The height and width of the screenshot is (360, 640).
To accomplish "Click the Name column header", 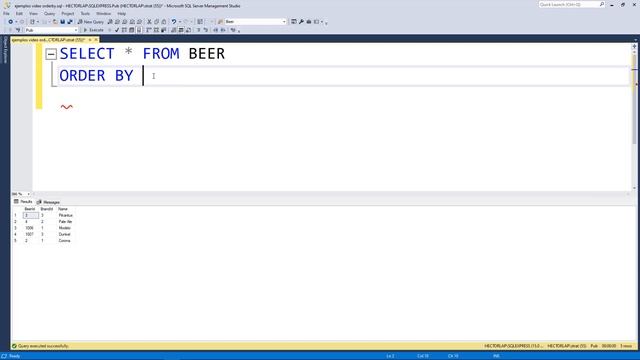I will (63, 209).
